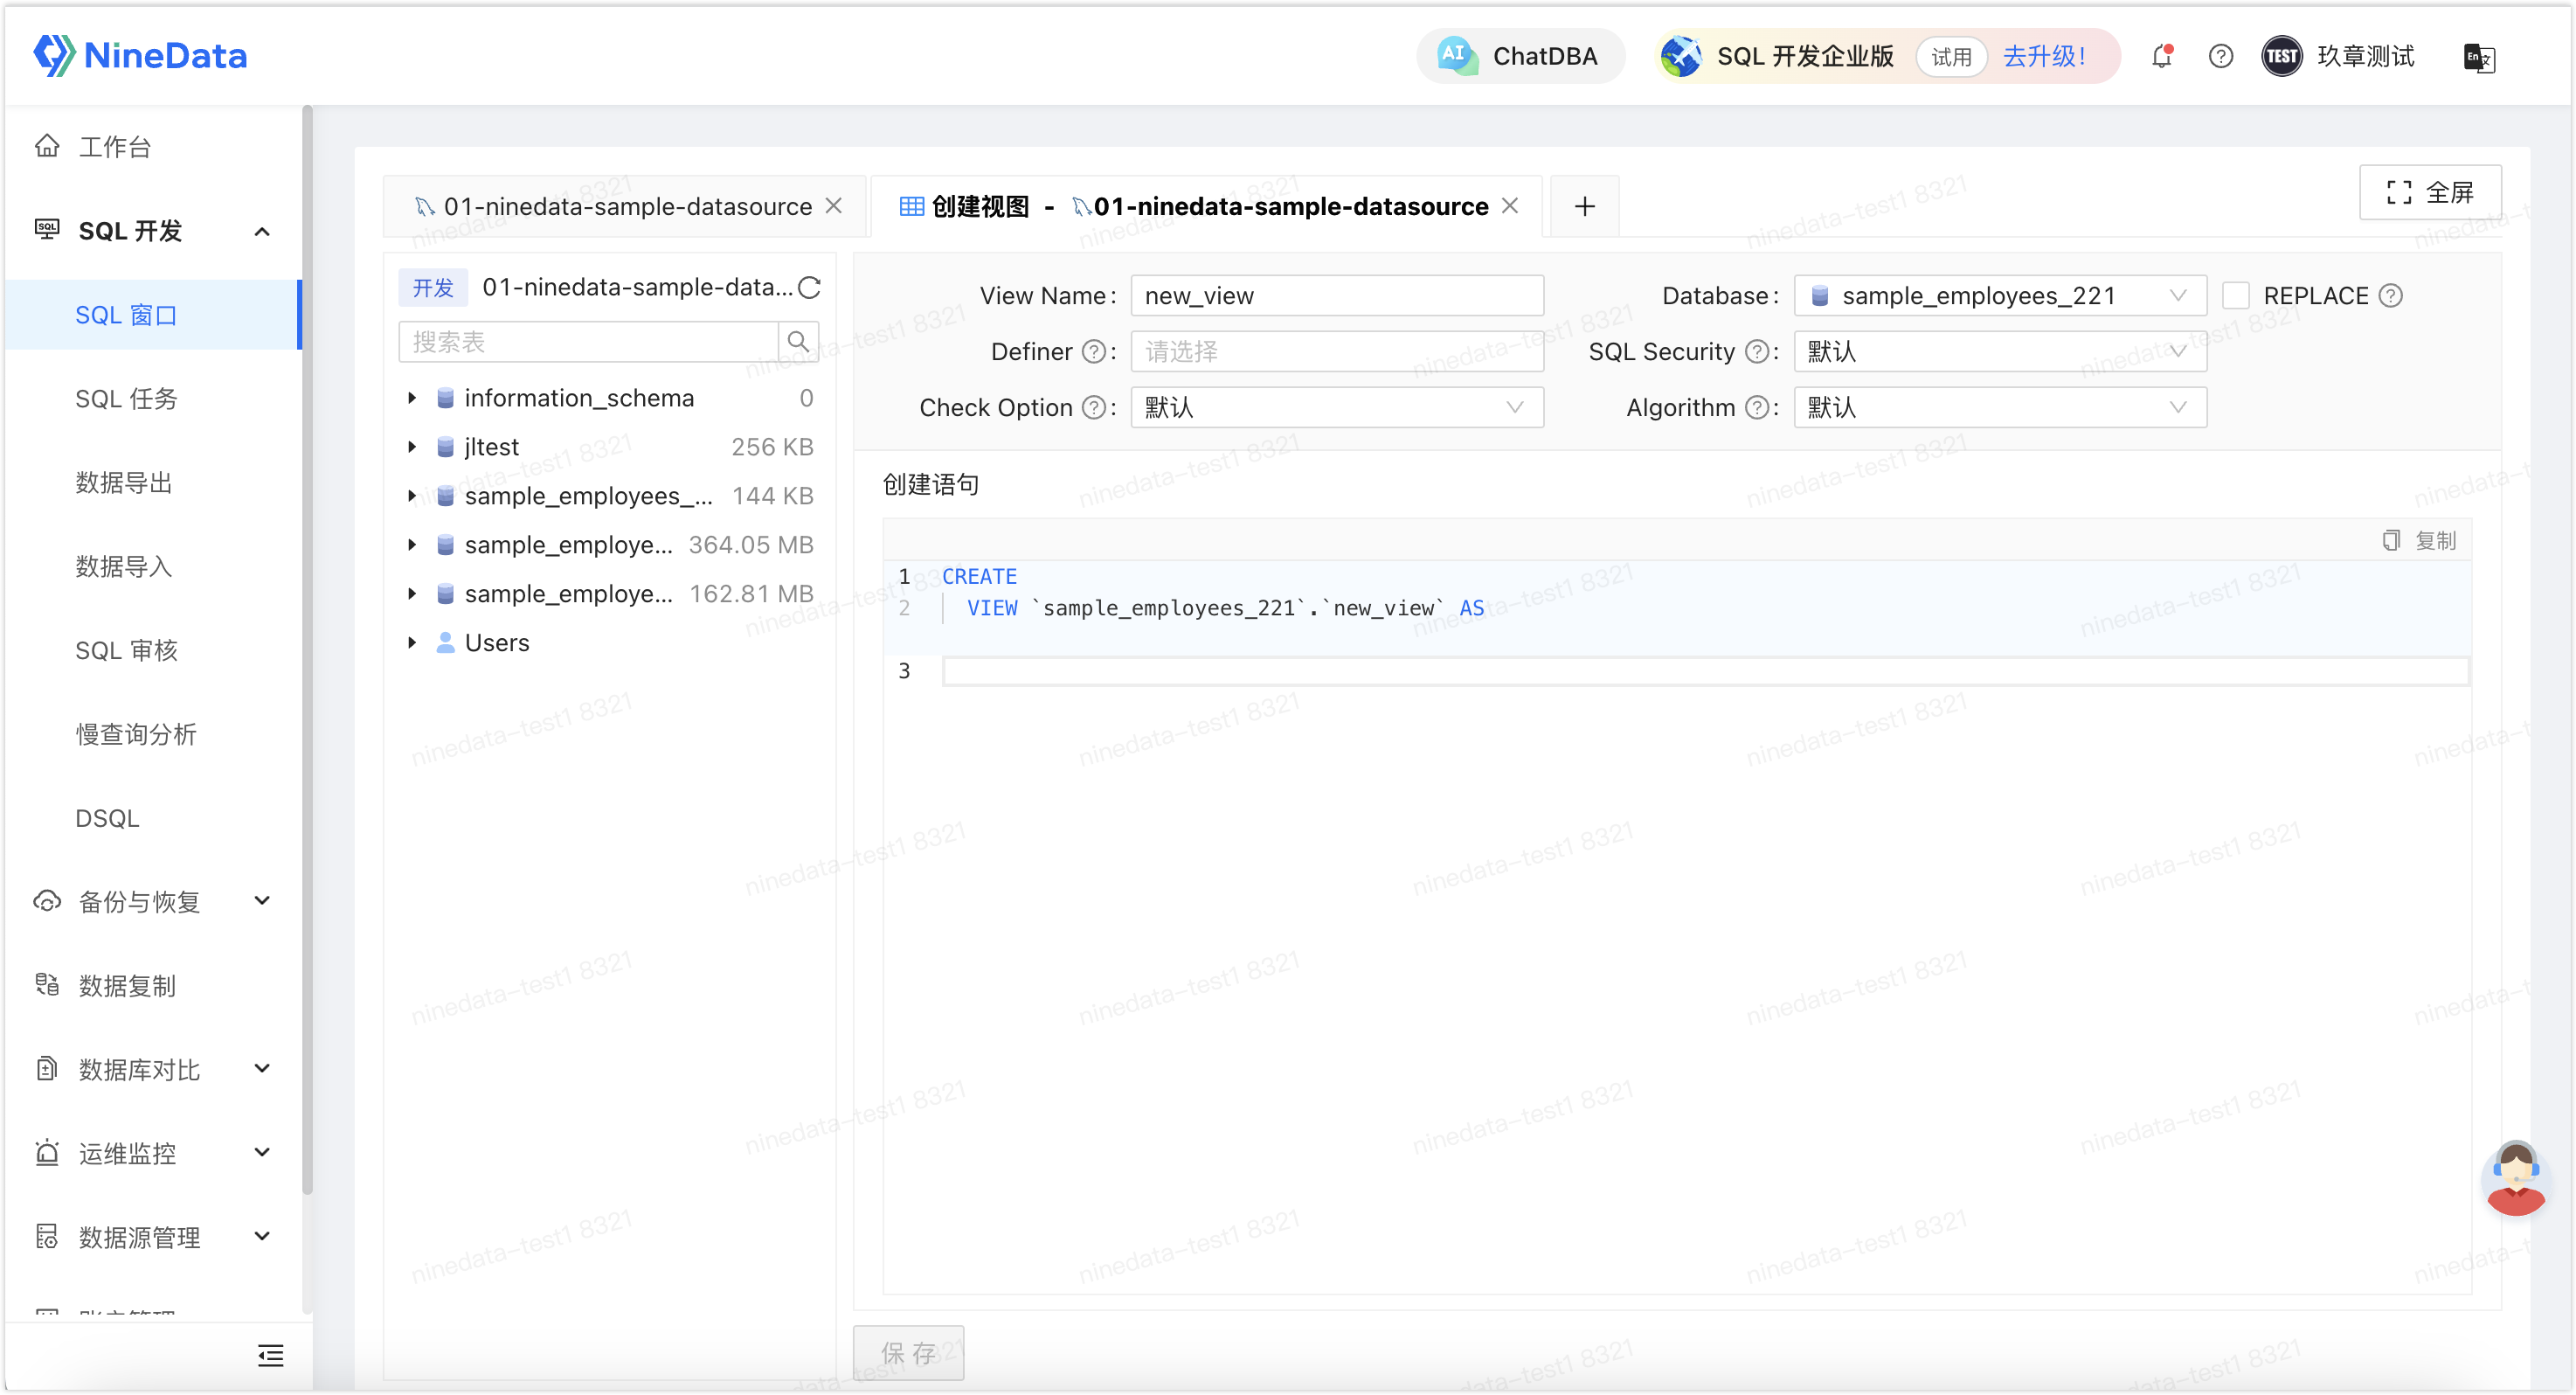Click the 开发 environment tag
Screen dimensions: 2576x1395
click(433, 288)
